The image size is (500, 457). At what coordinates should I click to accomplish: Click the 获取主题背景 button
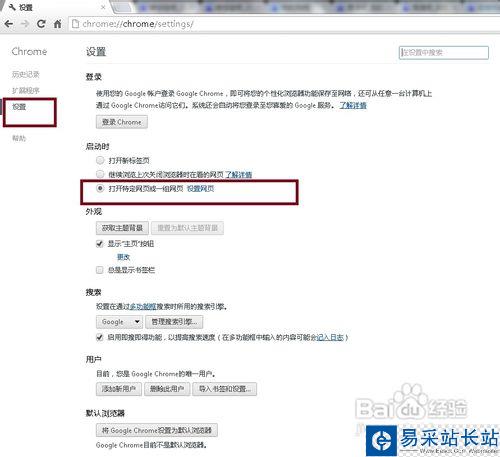[122, 228]
